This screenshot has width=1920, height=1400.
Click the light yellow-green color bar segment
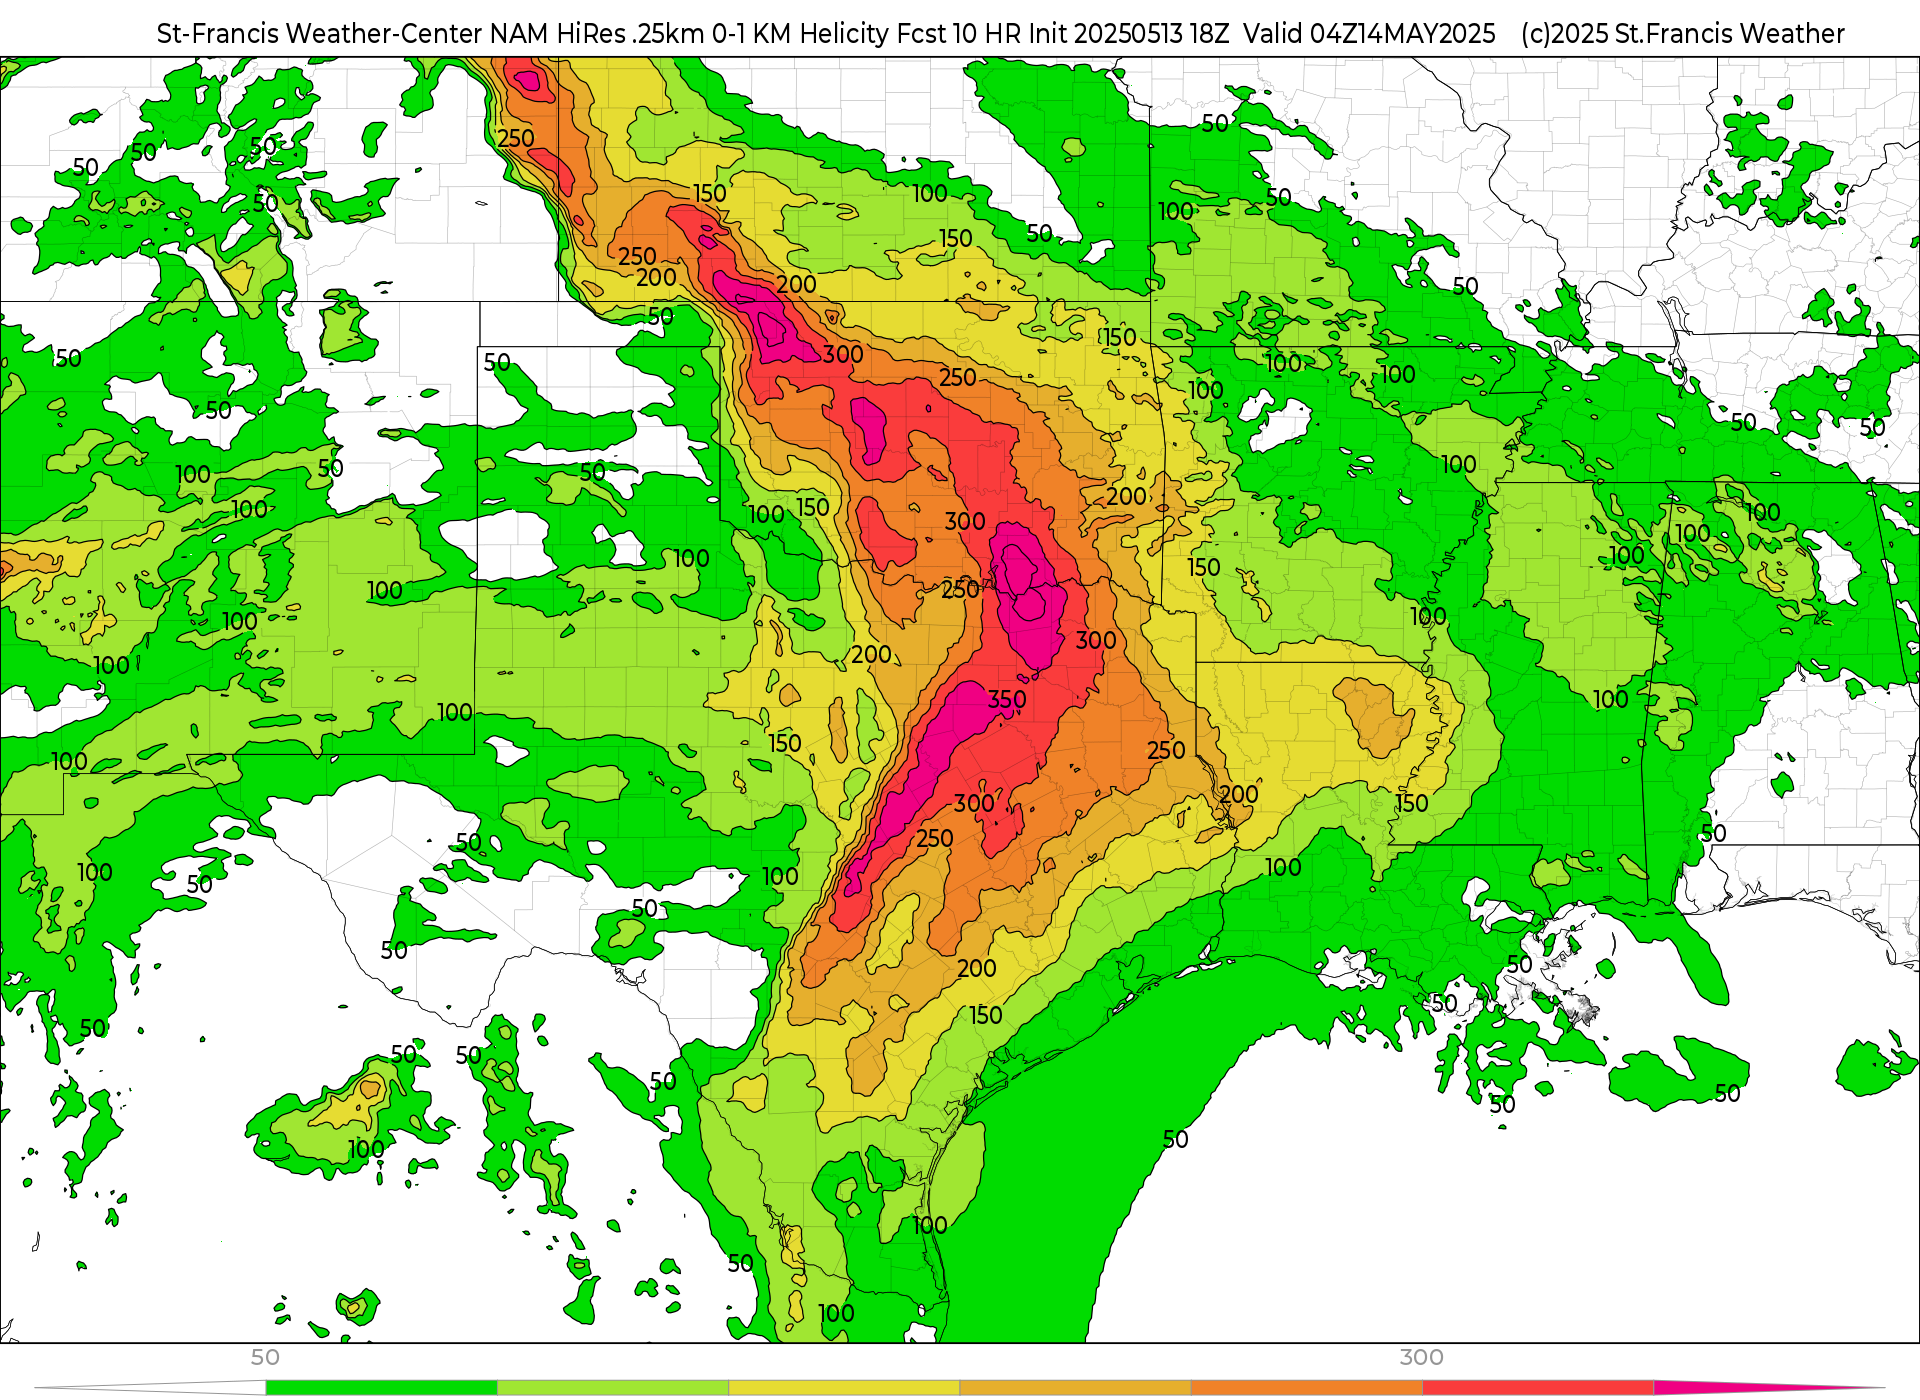613,1388
